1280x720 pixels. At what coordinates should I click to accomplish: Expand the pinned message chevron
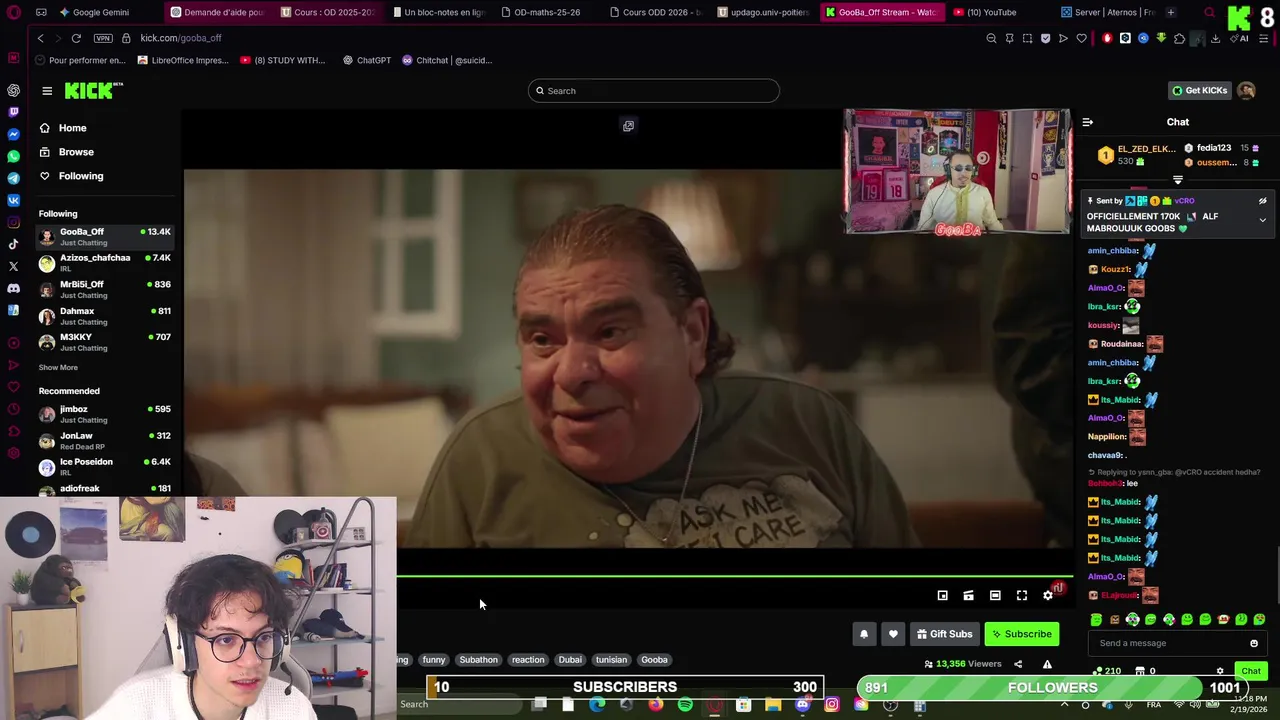(1262, 220)
